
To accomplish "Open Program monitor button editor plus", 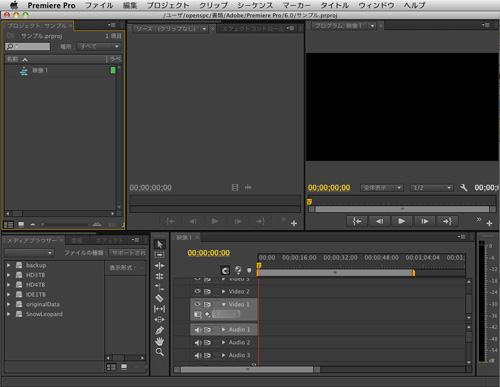I will tap(489, 223).
